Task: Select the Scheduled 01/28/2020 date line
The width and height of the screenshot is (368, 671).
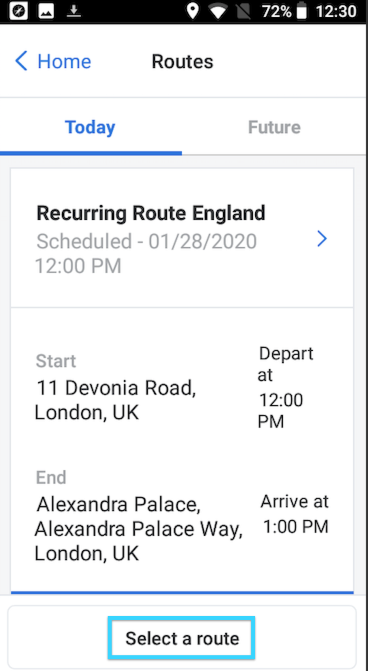Action: (146, 254)
